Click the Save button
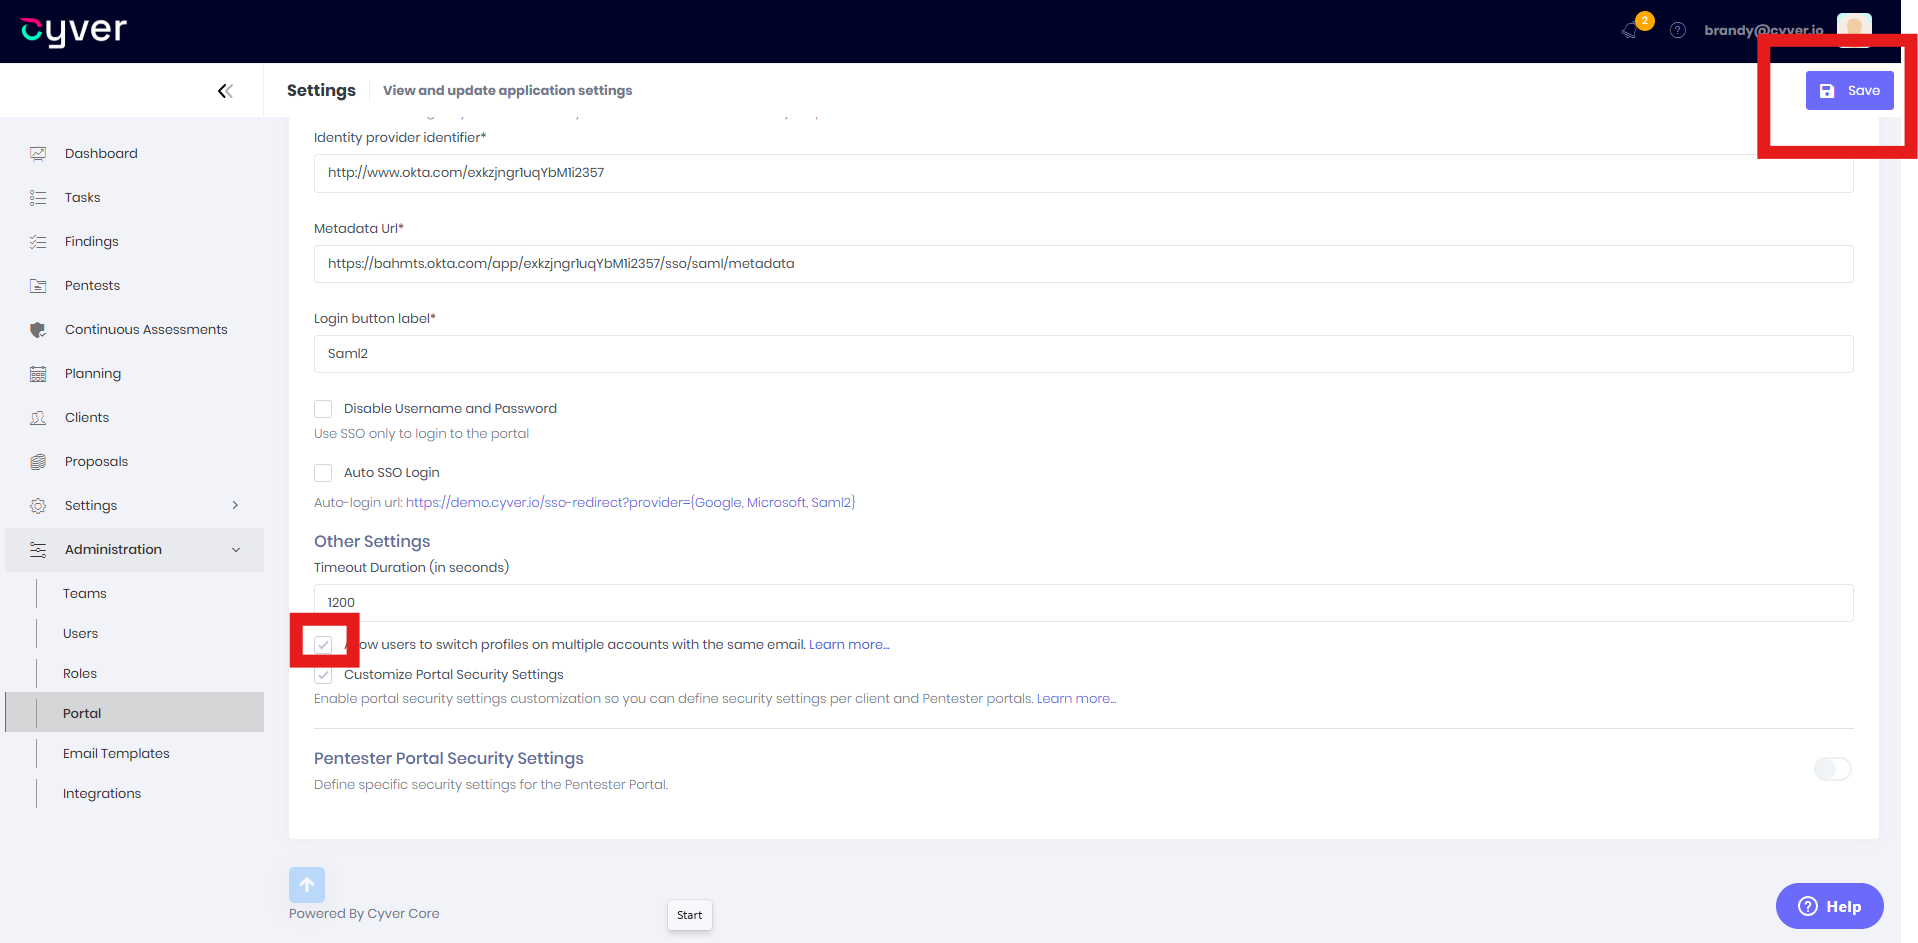The height and width of the screenshot is (943, 1918). [1849, 91]
